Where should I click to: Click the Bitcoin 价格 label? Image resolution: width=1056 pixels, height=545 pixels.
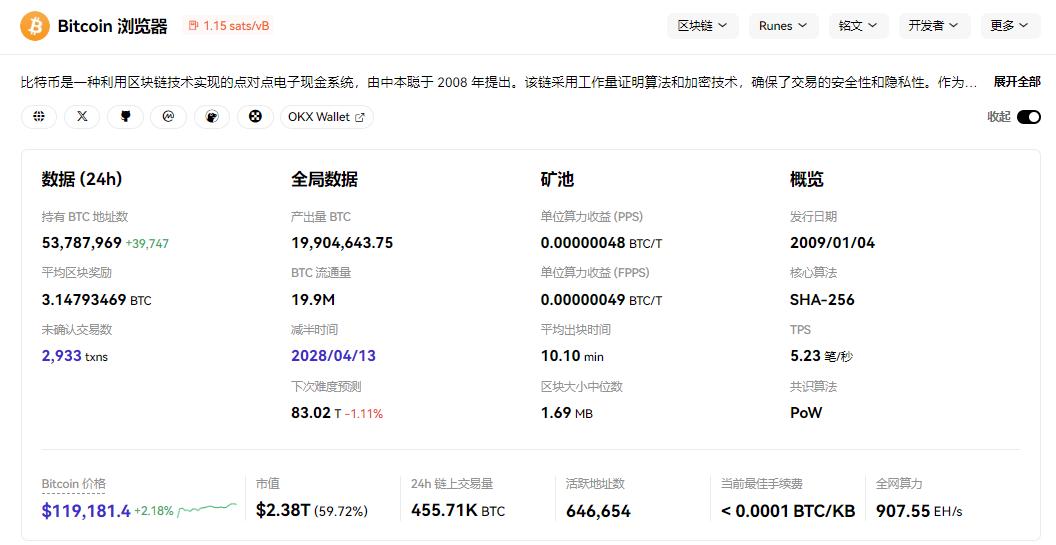click(x=73, y=484)
